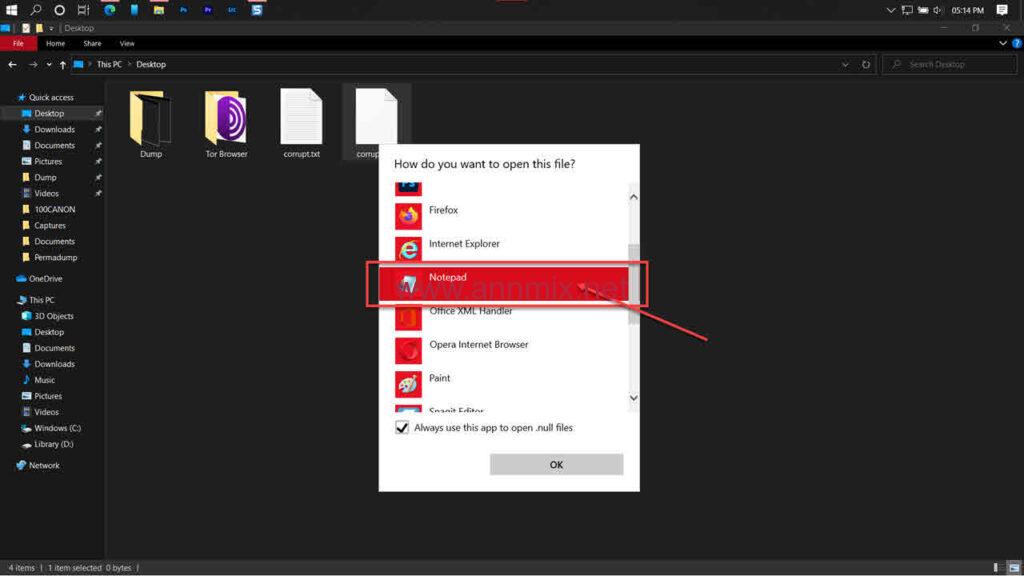The image size is (1024, 576).
Task: Open the address bar history dropdown
Action: 846,65
